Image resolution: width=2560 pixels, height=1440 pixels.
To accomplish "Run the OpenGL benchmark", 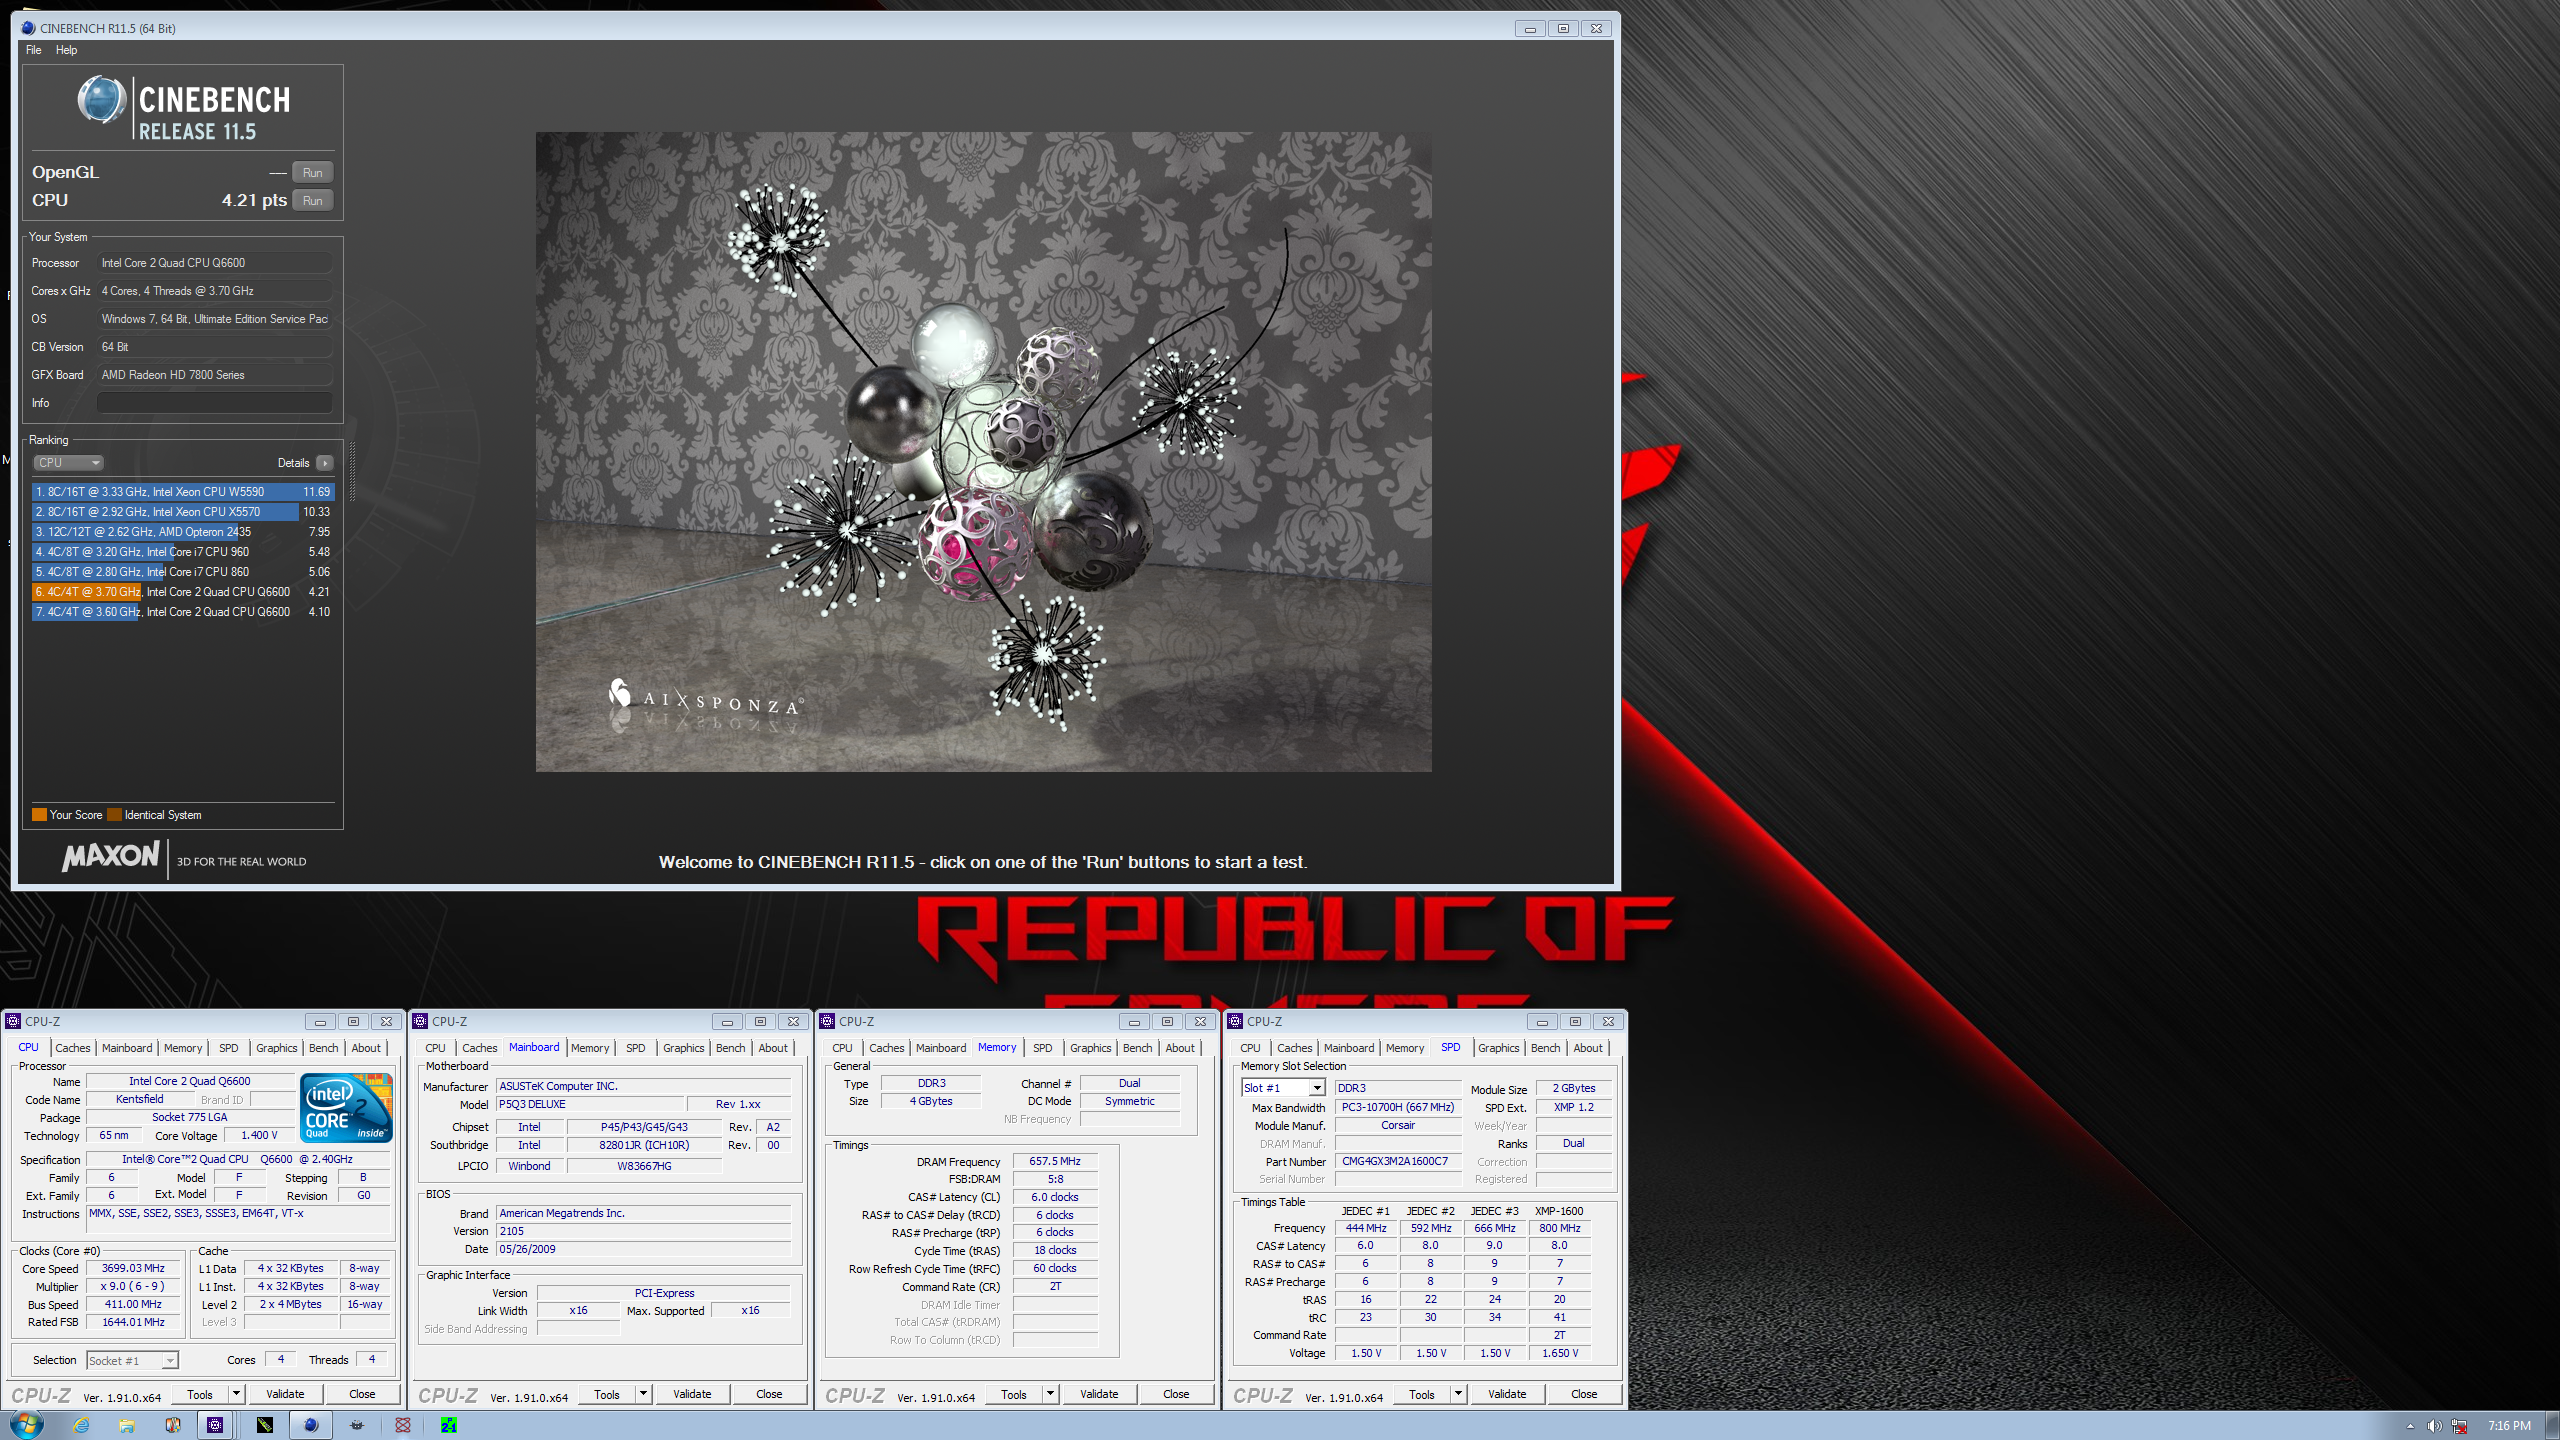I will point(313,173).
